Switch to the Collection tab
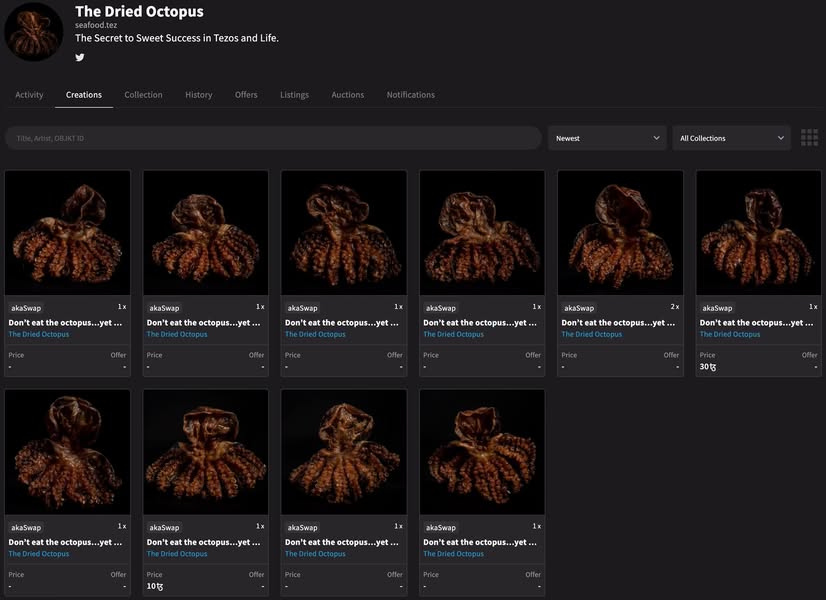Screen dimensions: 826x600 (x=143, y=95)
